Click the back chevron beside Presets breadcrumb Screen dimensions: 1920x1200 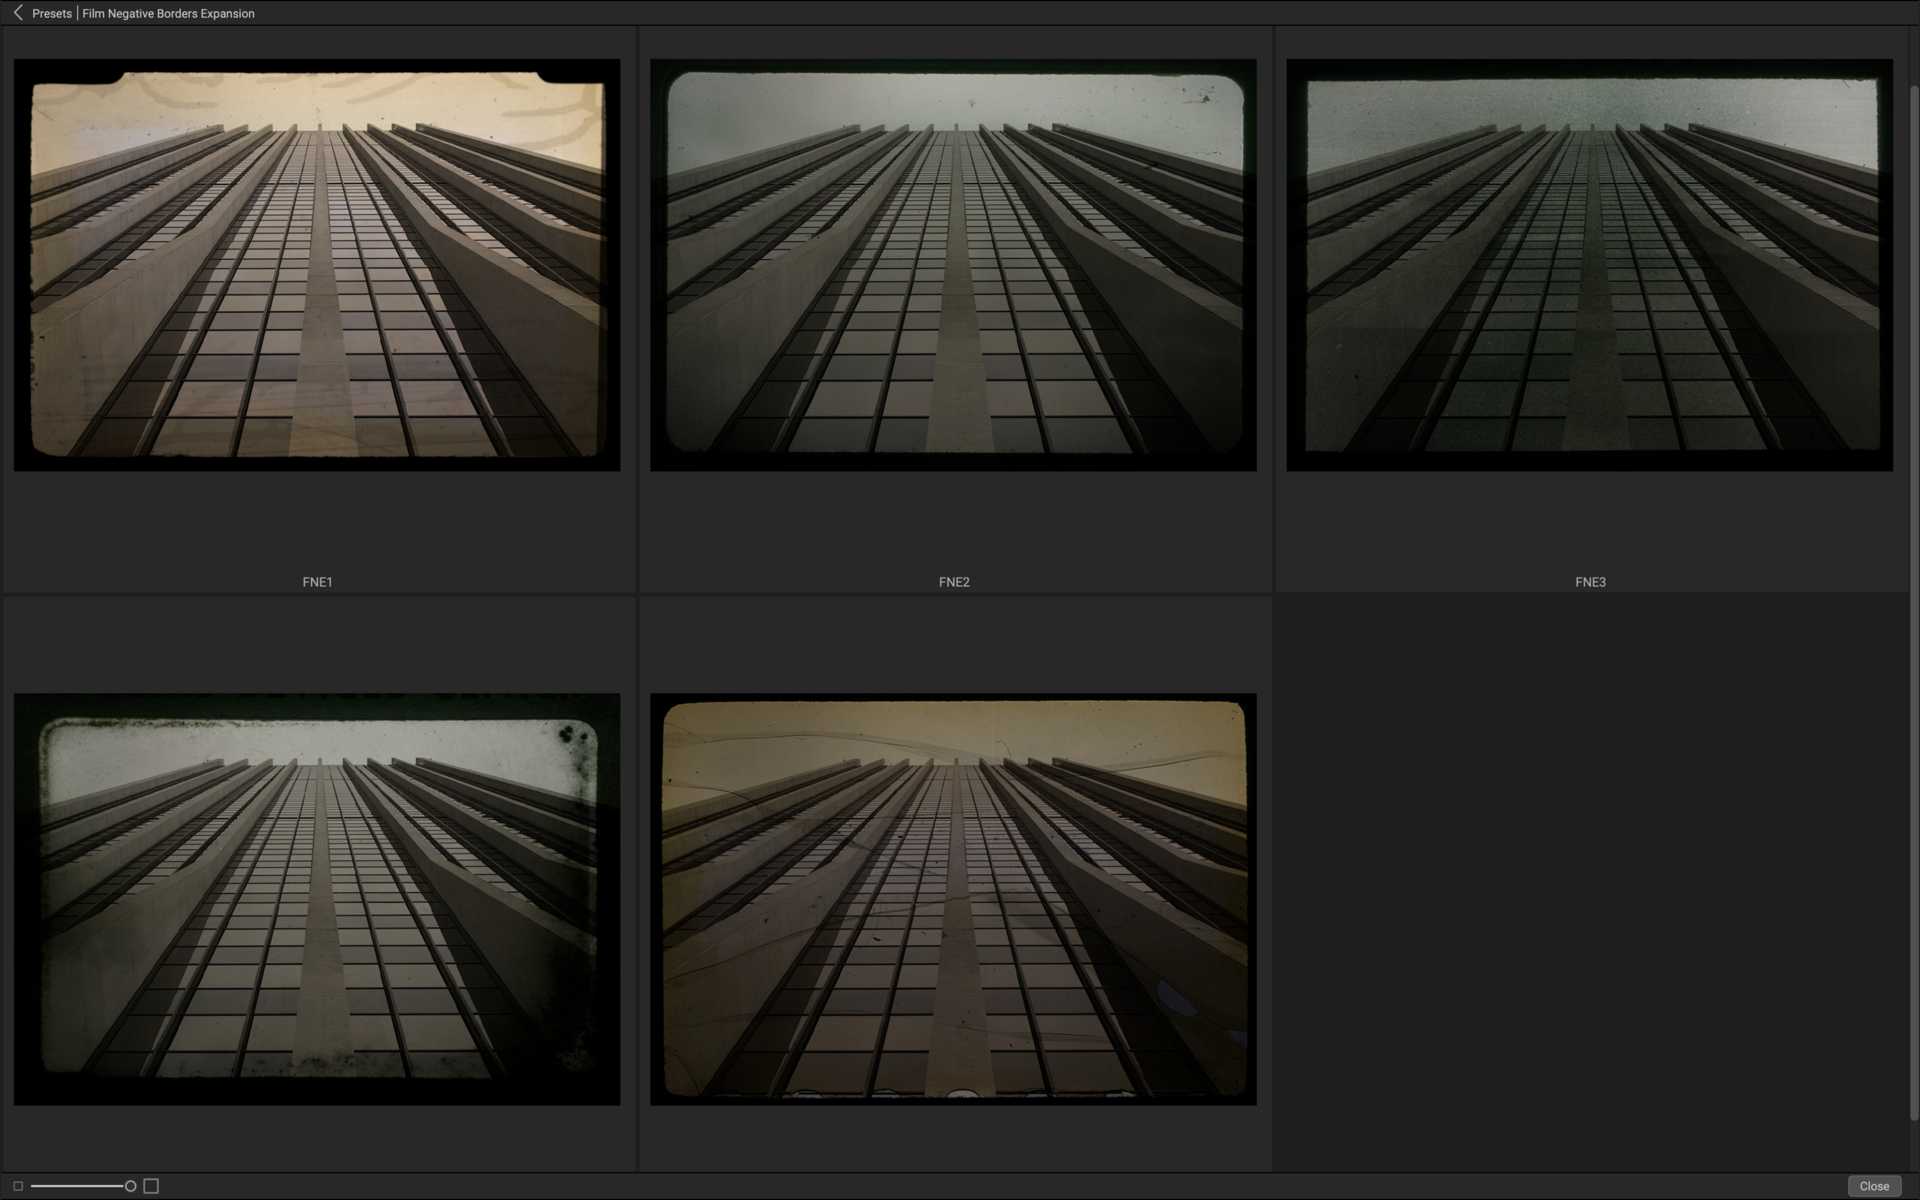tap(17, 13)
